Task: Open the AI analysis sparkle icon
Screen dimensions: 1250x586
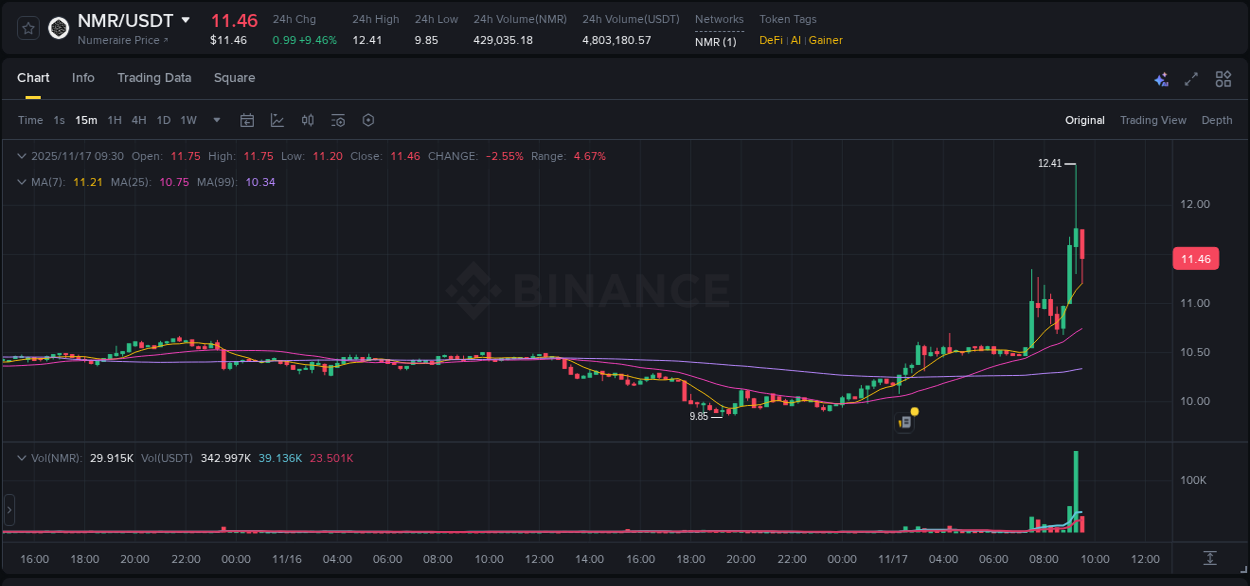Action: [1161, 78]
